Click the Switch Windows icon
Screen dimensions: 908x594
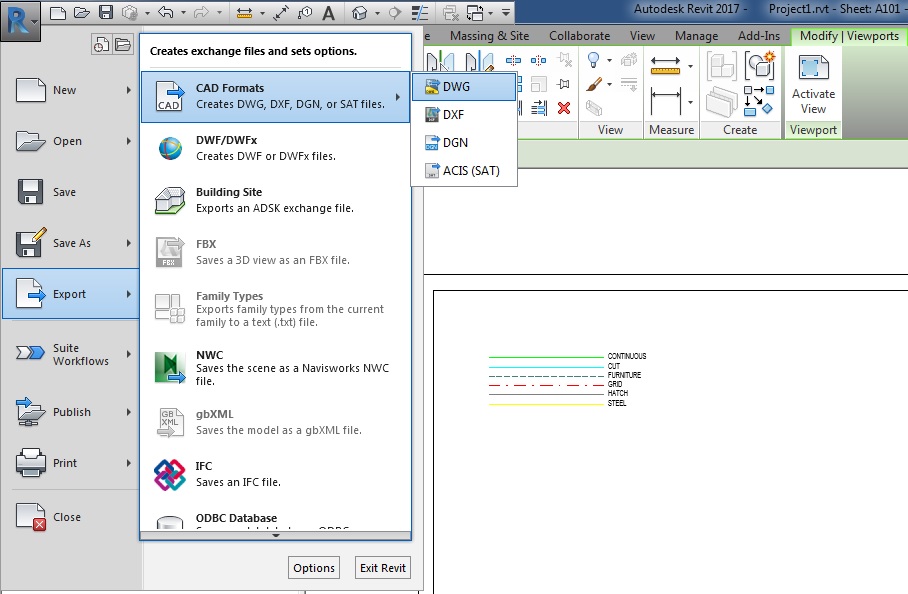pos(475,12)
